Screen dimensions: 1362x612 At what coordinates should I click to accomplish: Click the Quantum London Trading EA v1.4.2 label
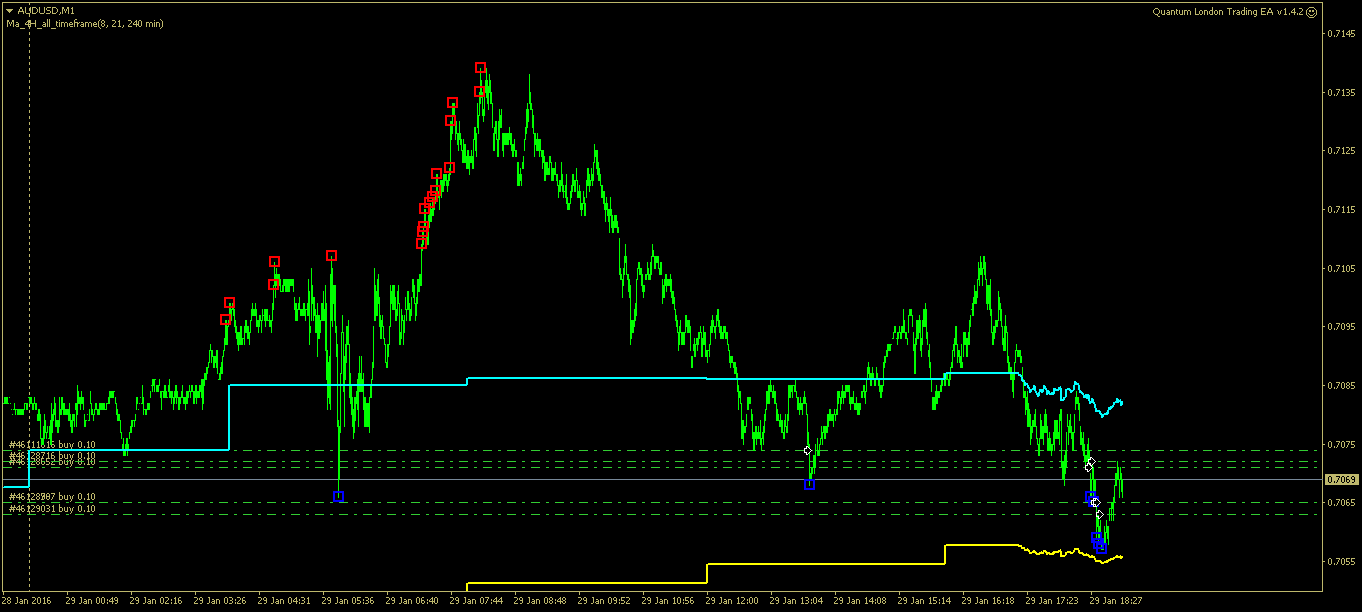pyautogui.click(x=1228, y=11)
